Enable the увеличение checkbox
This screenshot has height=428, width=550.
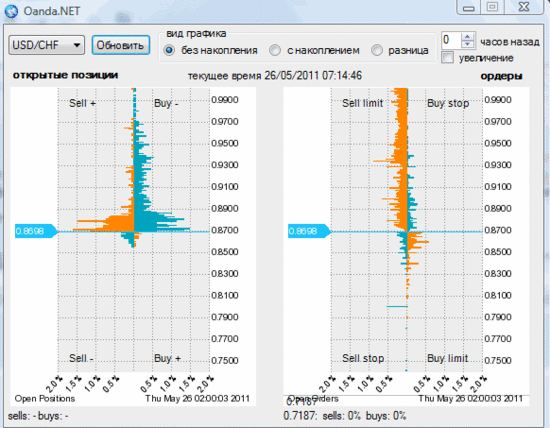447,58
